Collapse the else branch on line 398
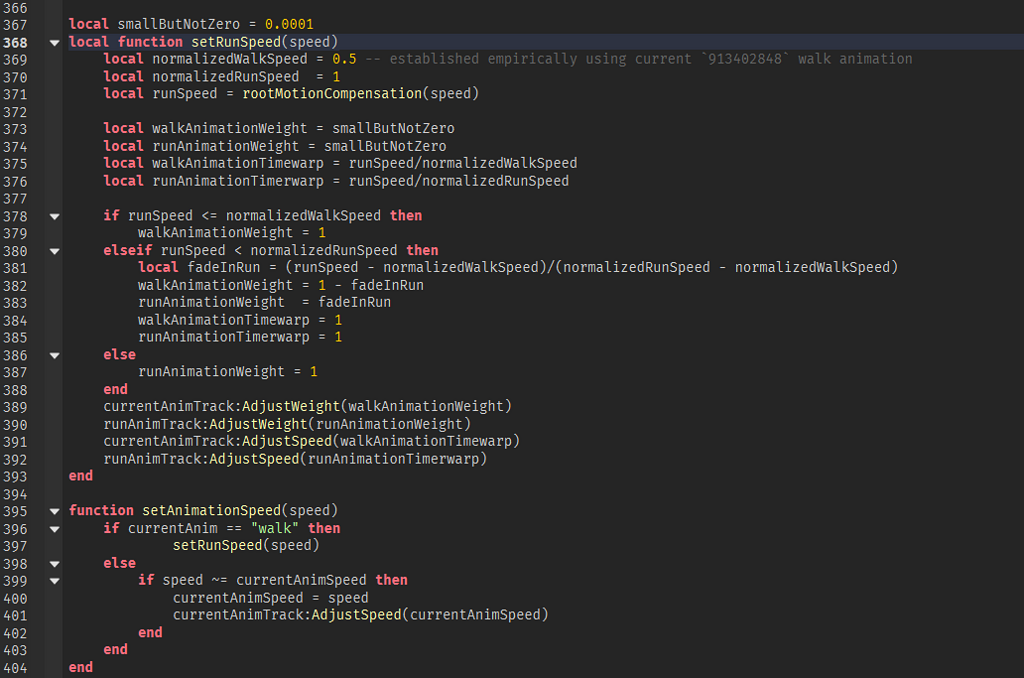The width and height of the screenshot is (1024, 678). 54,563
